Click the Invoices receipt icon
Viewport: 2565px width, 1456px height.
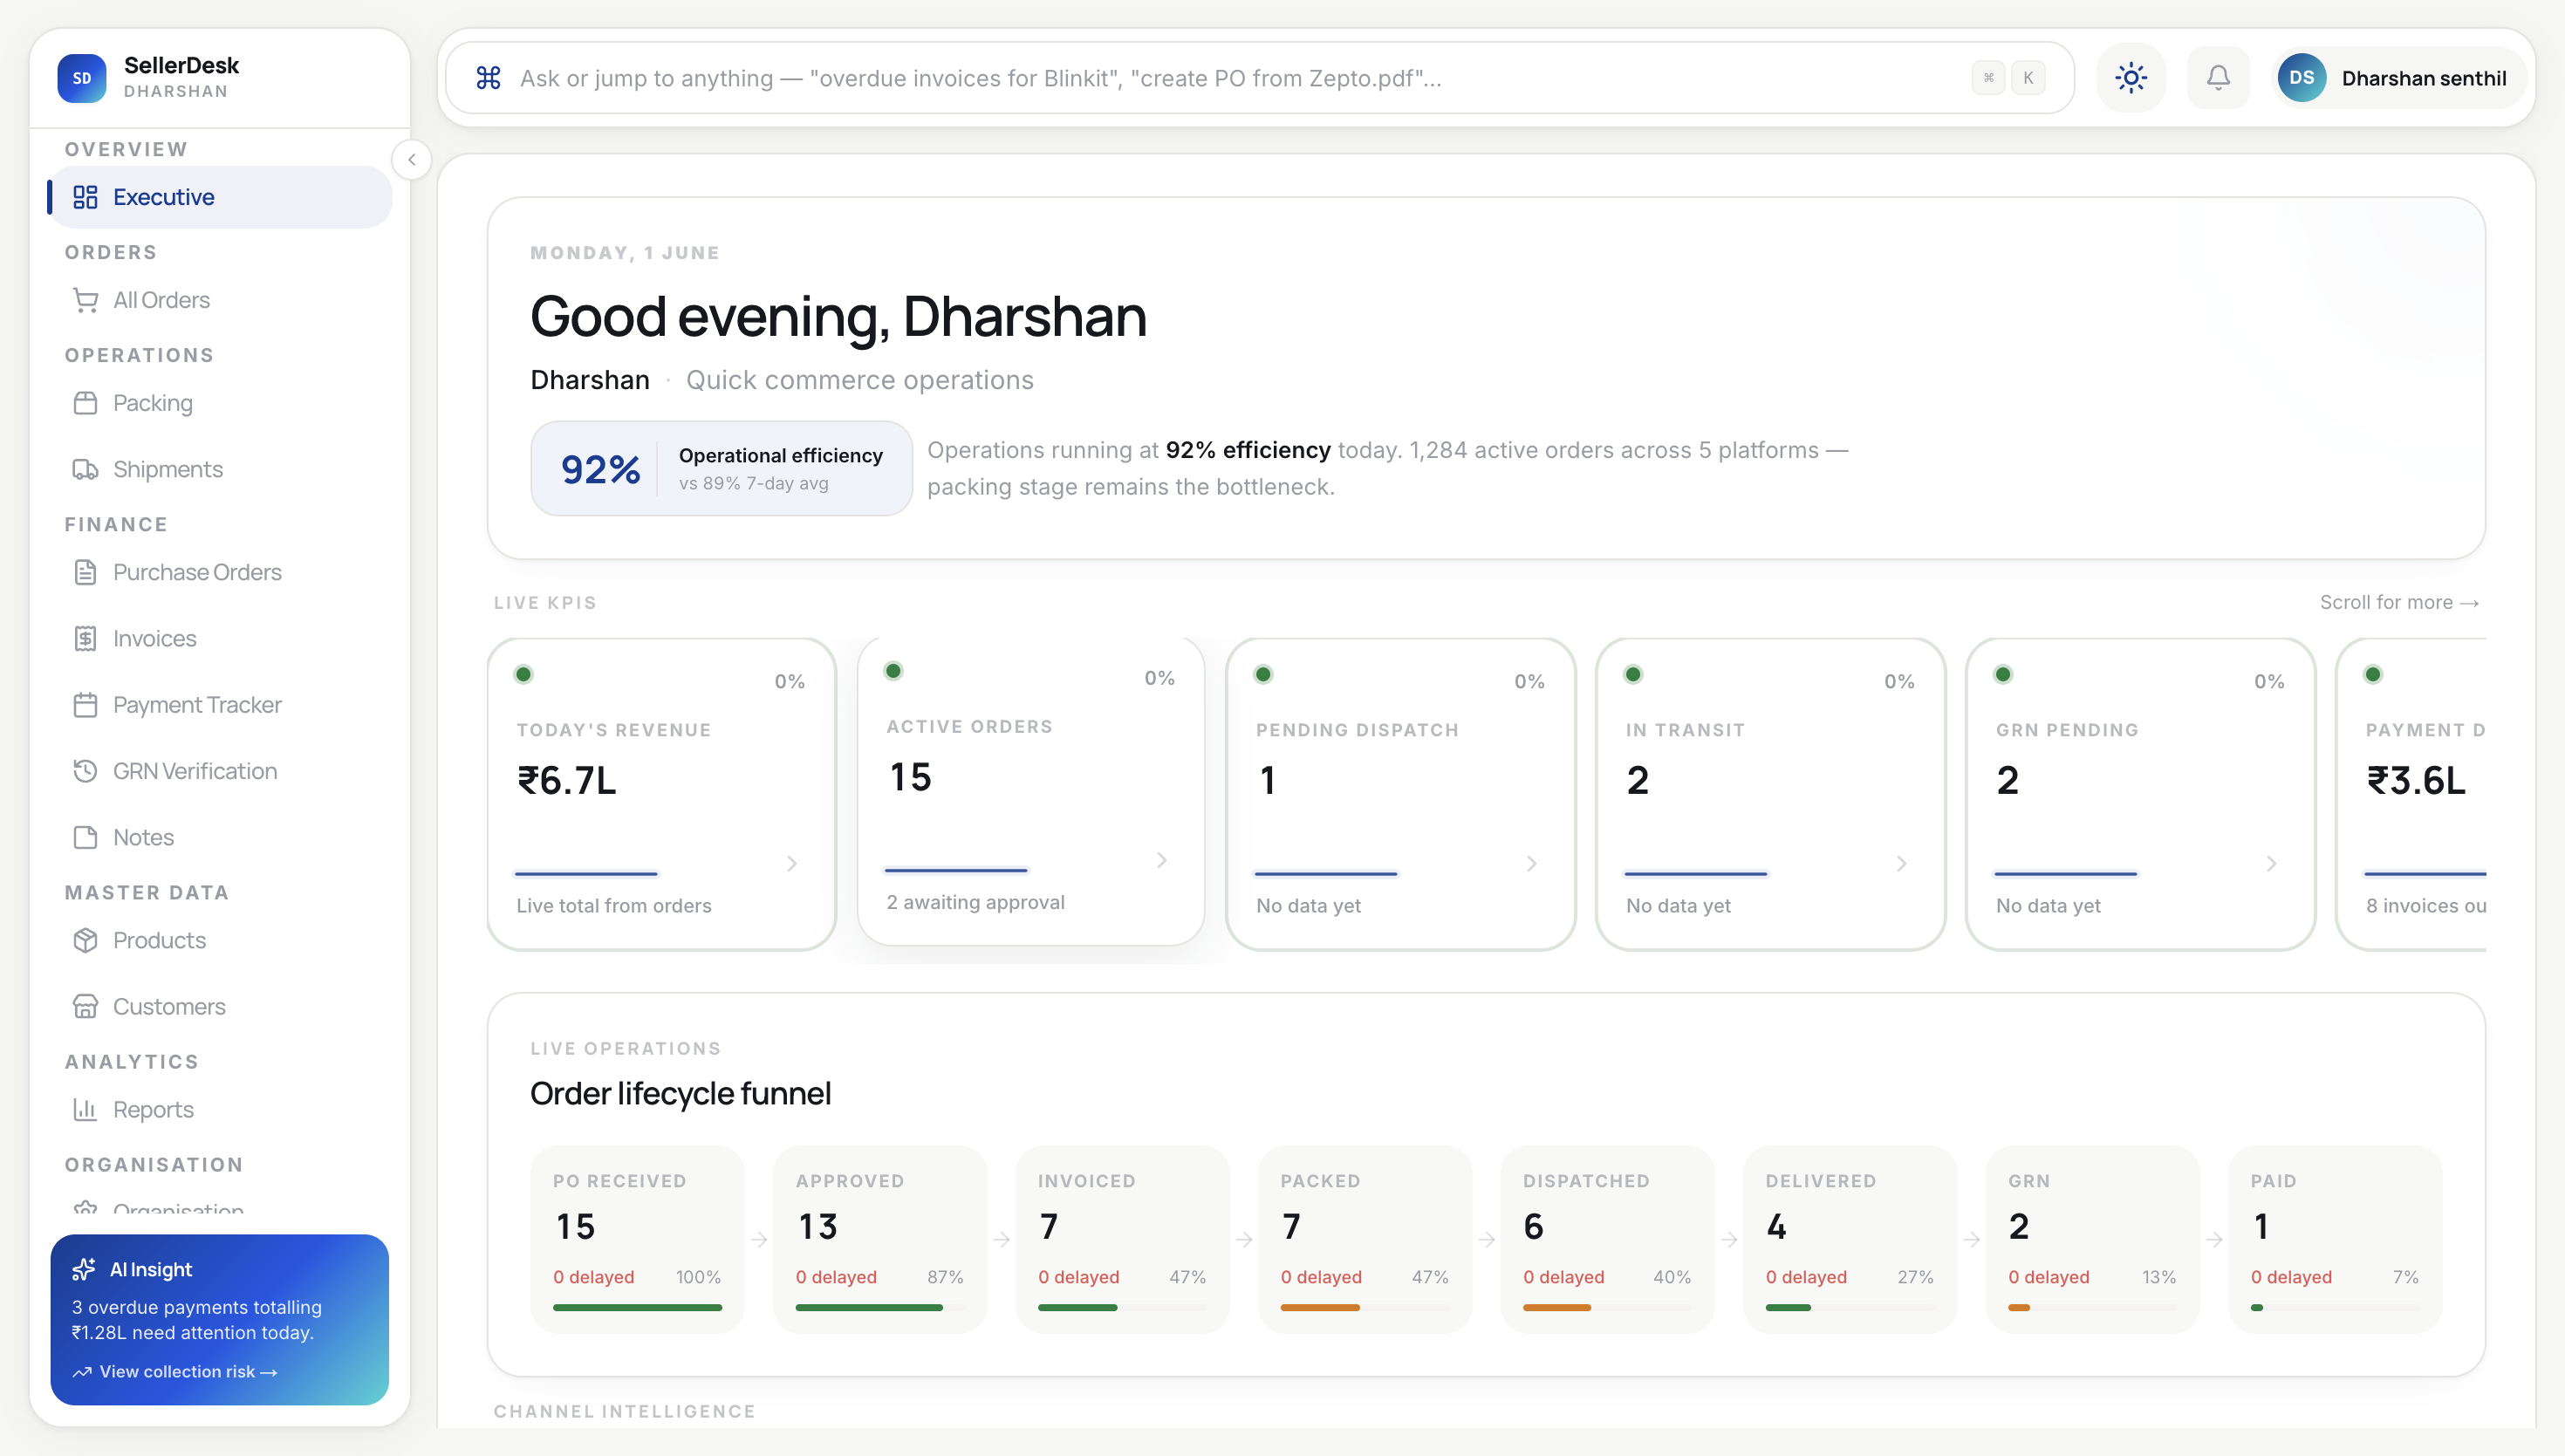[x=86, y=638]
